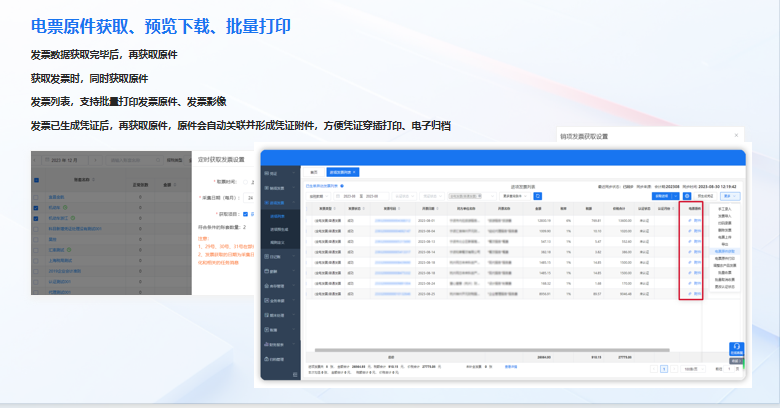Toggle the select-all checkbox in the account table header
Screen dimensions: 780x408
click(x=37, y=181)
